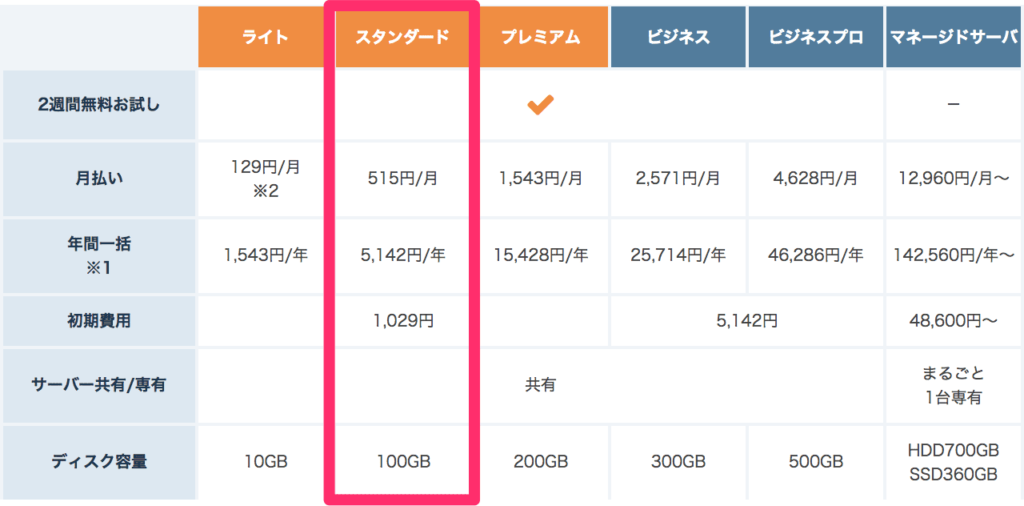
Task: Click the 129円/月 ※2 Light price
Action: point(265,179)
